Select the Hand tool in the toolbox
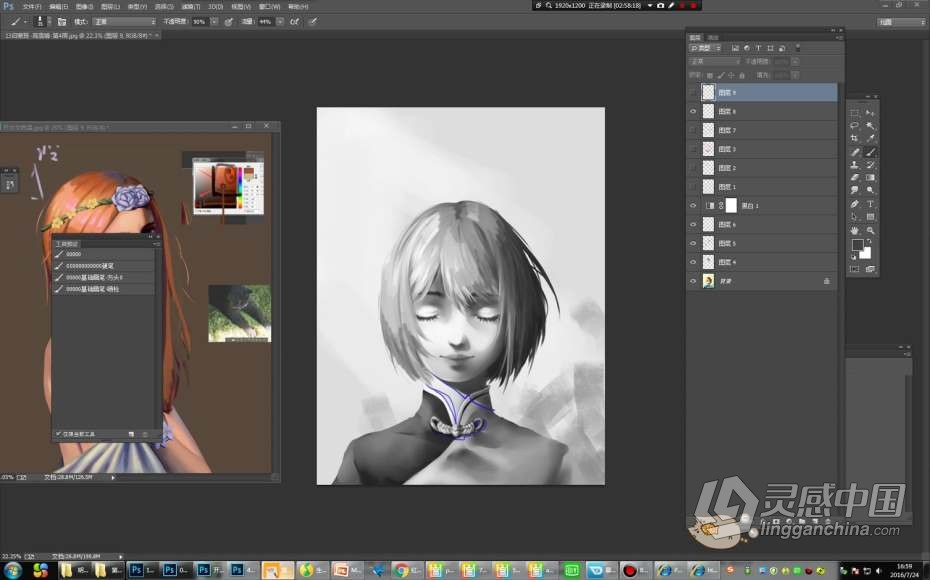The height and width of the screenshot is (580, 930). [x=855, y=230]
